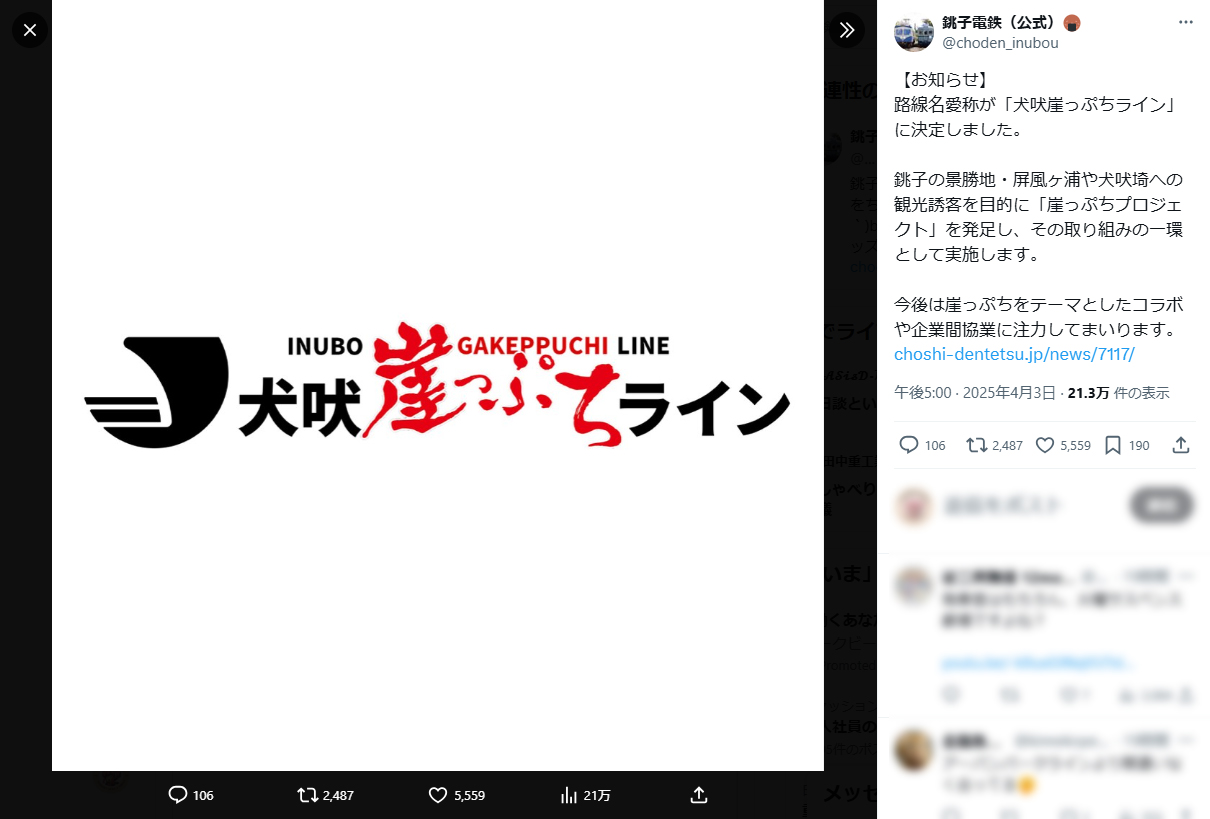
Task: Open the three-dot more menu on the post
Action: (1186, 22)
